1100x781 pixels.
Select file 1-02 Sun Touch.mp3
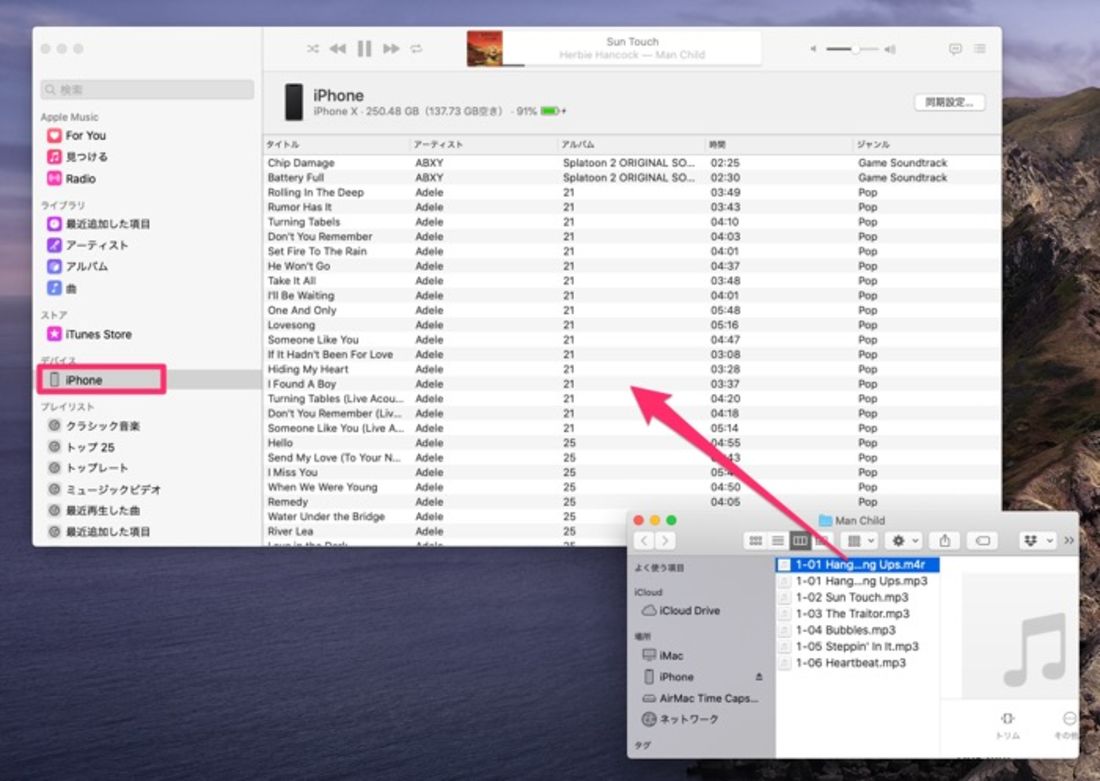(x=857, y=597)
